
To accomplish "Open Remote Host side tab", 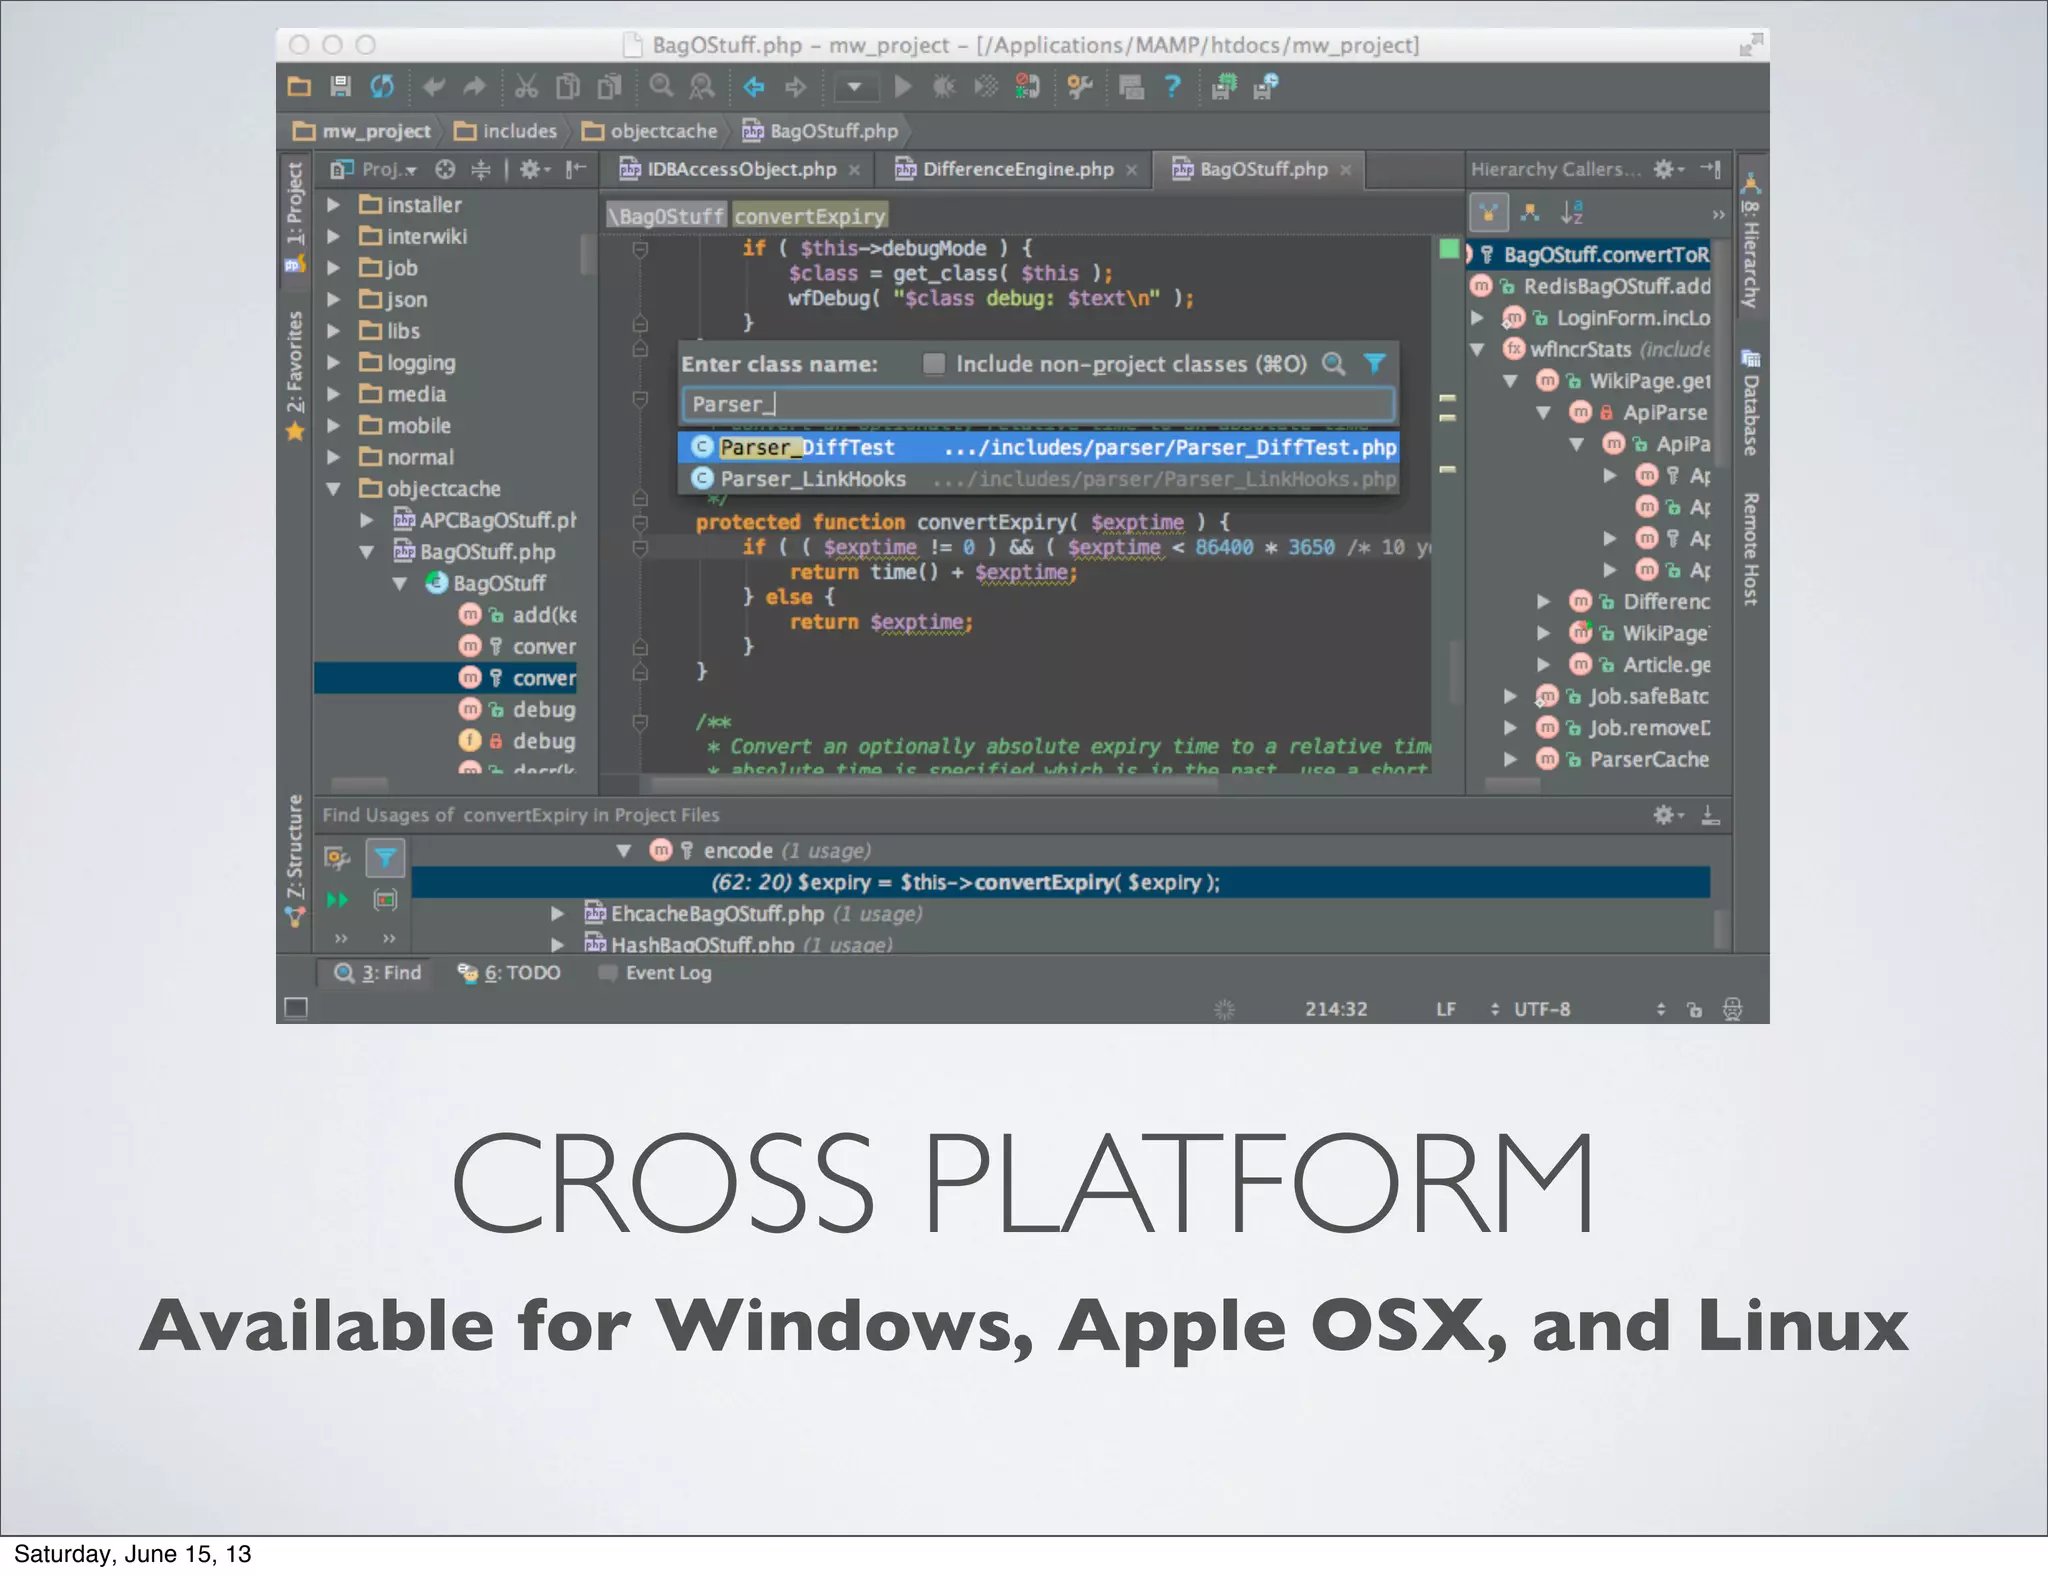I will pyautogui.click(x=1751, y=549).
